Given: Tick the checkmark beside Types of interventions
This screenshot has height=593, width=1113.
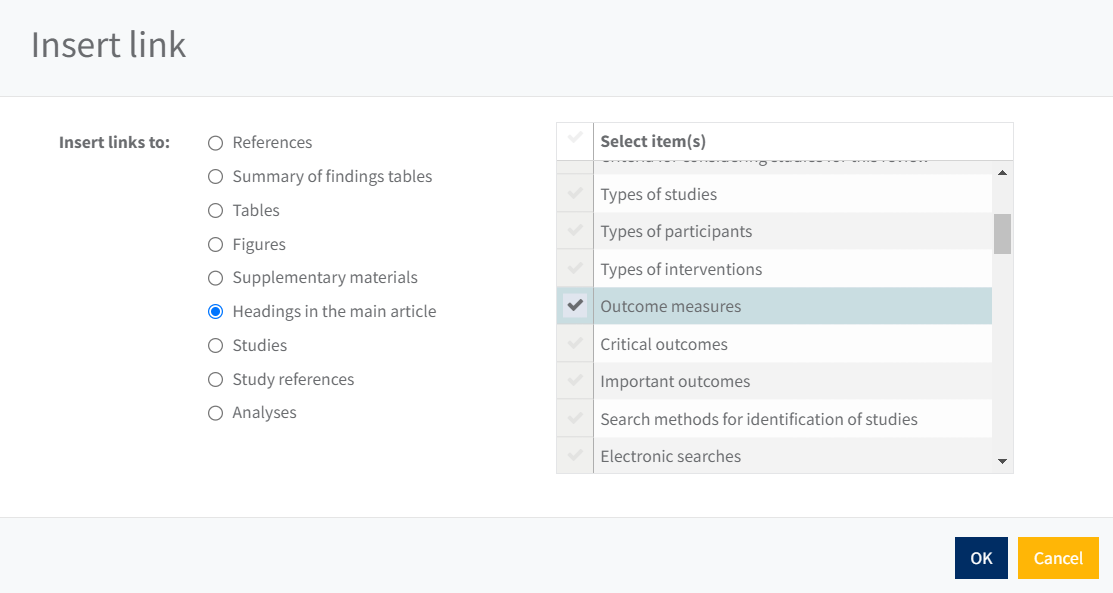Looking at the screenshot, I should (x=575, y=269).
